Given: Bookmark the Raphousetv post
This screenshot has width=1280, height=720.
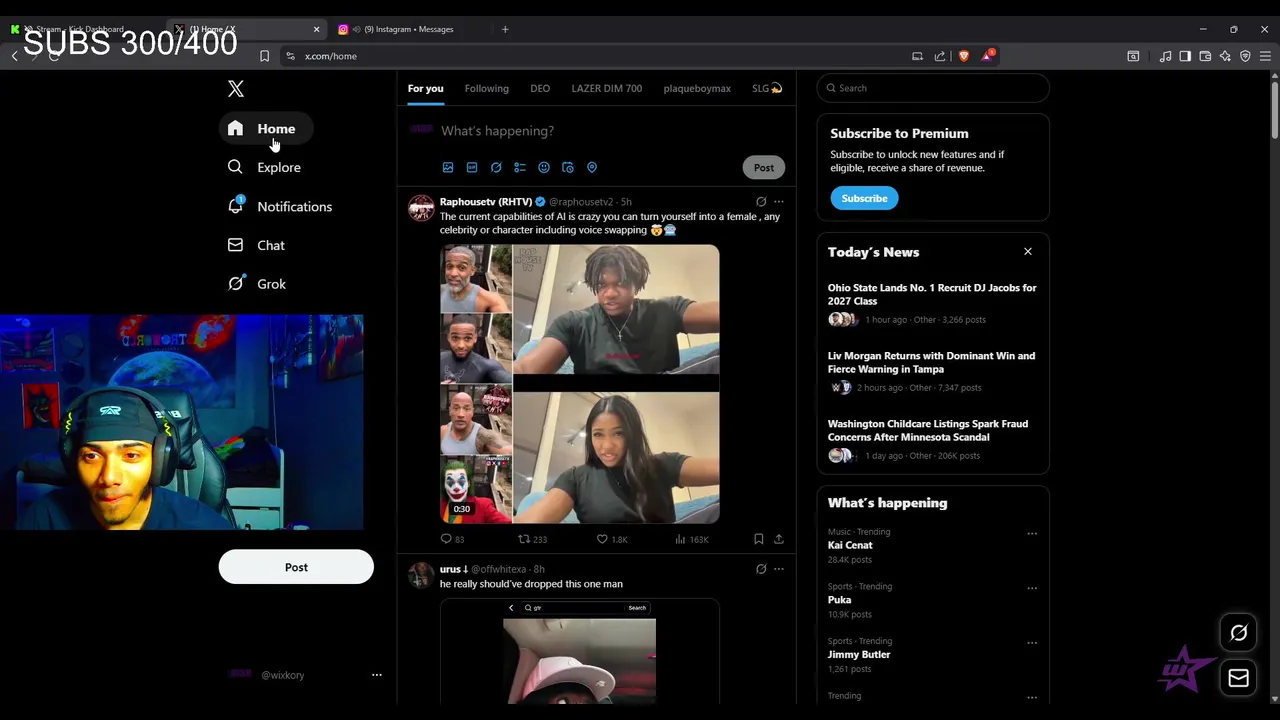Looking at the screenshot, I should point(759,539).
